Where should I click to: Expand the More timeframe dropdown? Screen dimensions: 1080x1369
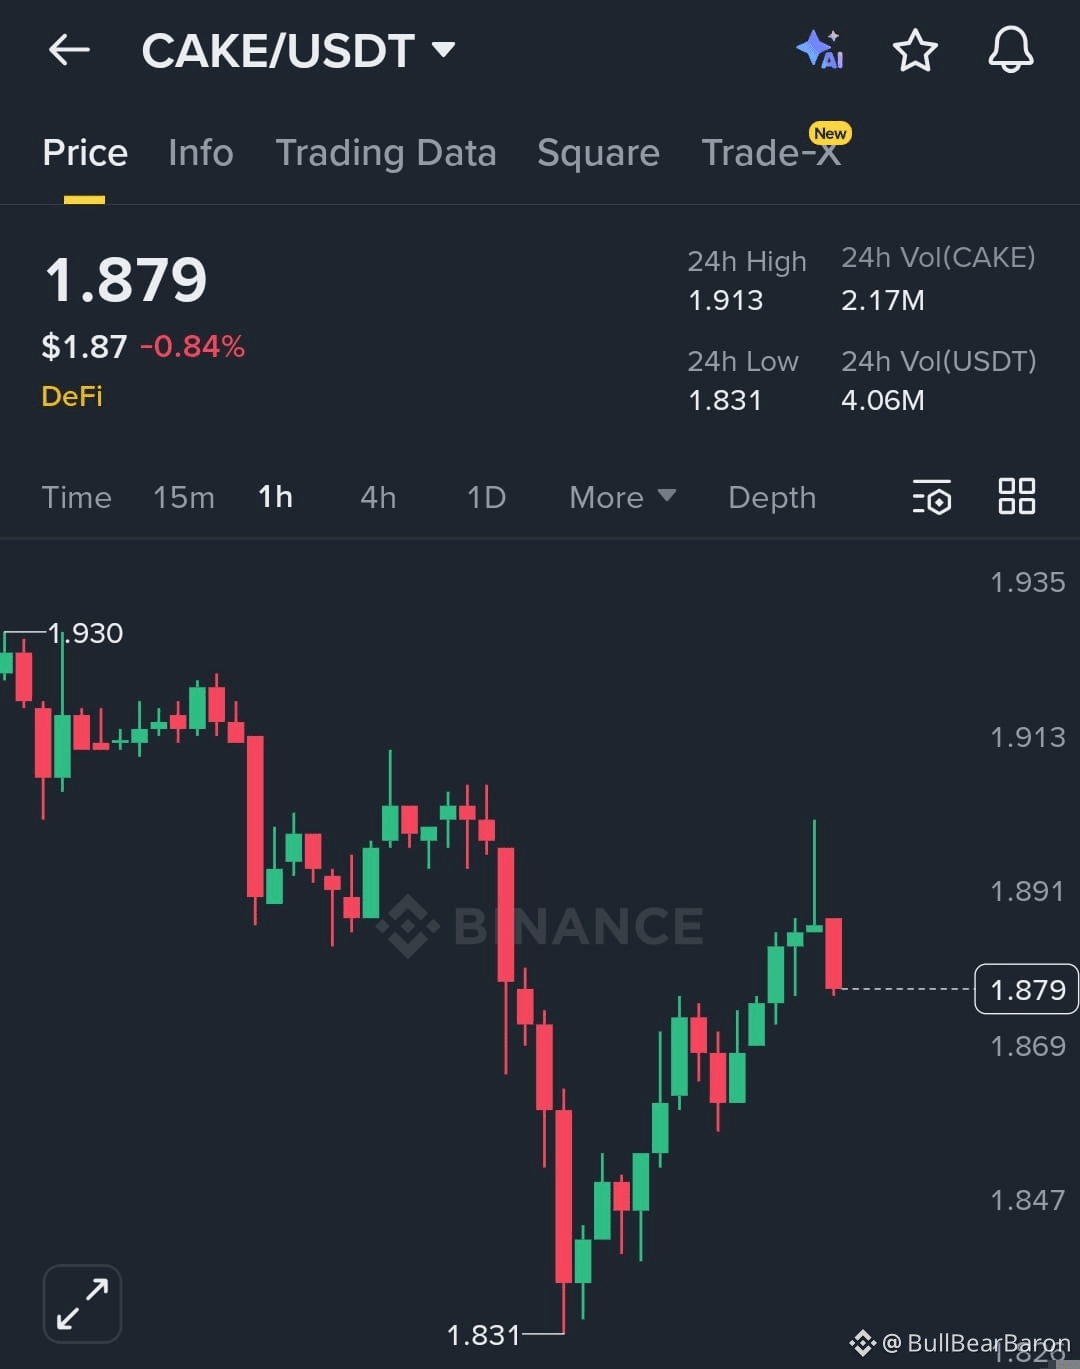[x=621, y=497]
